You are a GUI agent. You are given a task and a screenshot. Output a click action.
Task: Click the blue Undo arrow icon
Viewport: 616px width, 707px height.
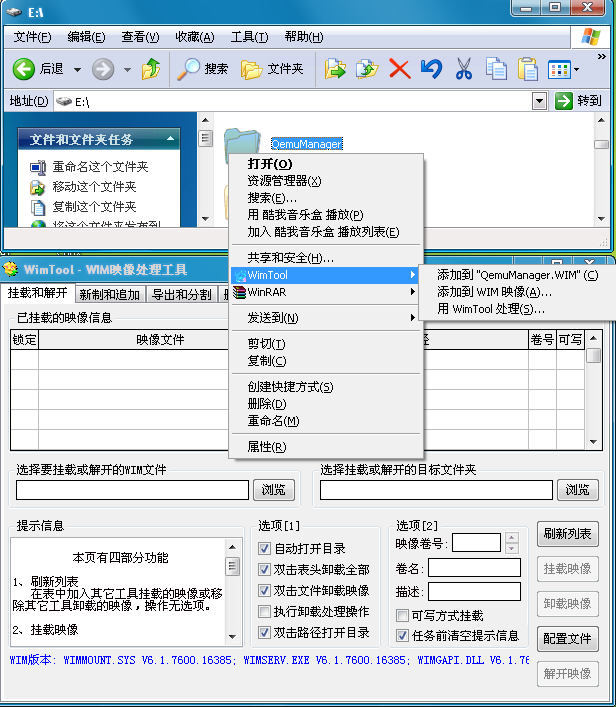tap(431, 69)
